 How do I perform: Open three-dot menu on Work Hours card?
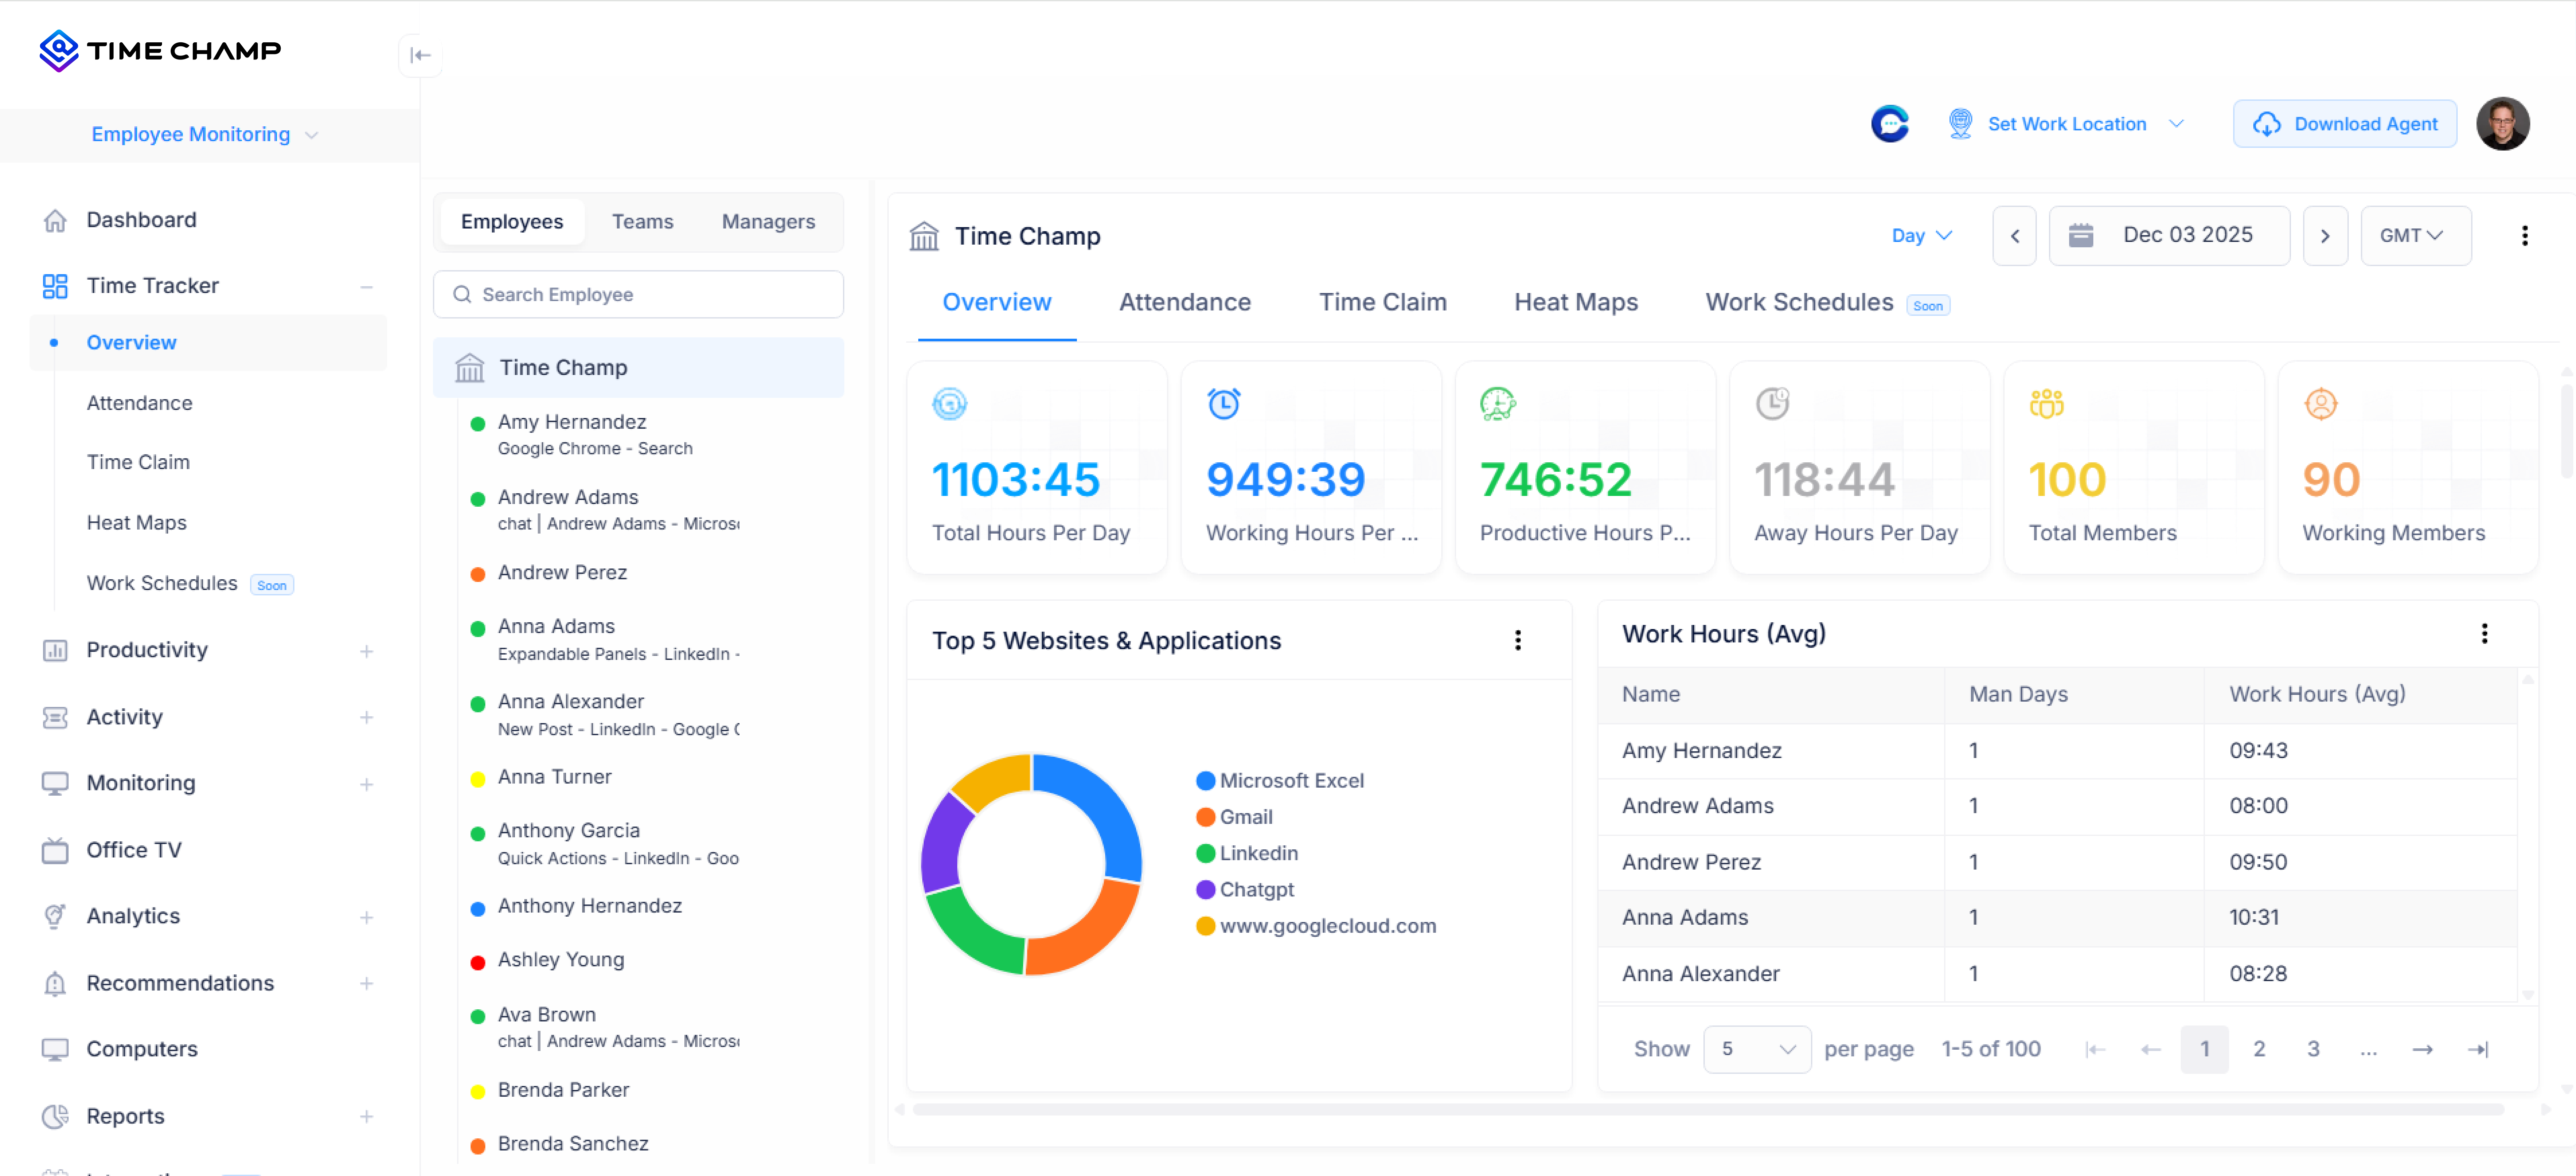(2484, 633)
